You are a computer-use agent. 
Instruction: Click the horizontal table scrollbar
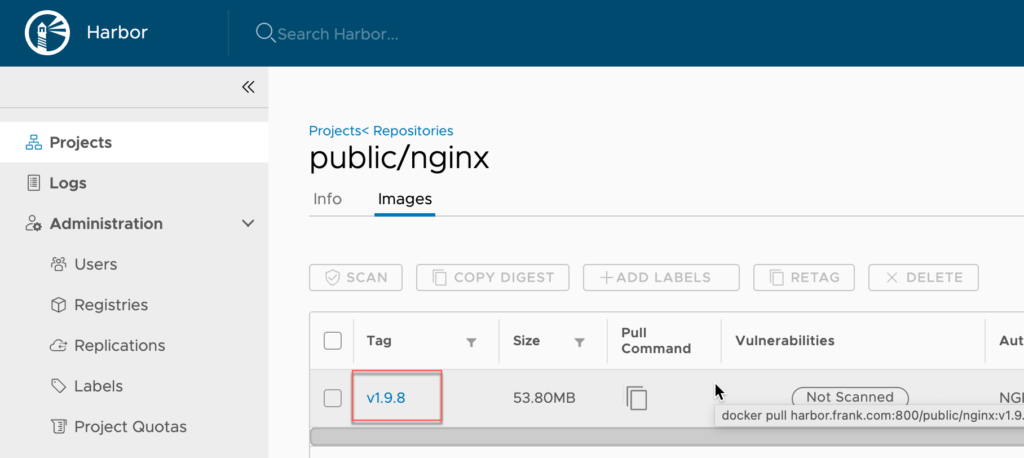(666, 436)
